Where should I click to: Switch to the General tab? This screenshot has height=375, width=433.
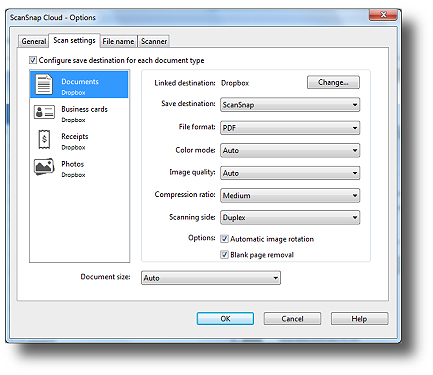(x=33, y=41)
